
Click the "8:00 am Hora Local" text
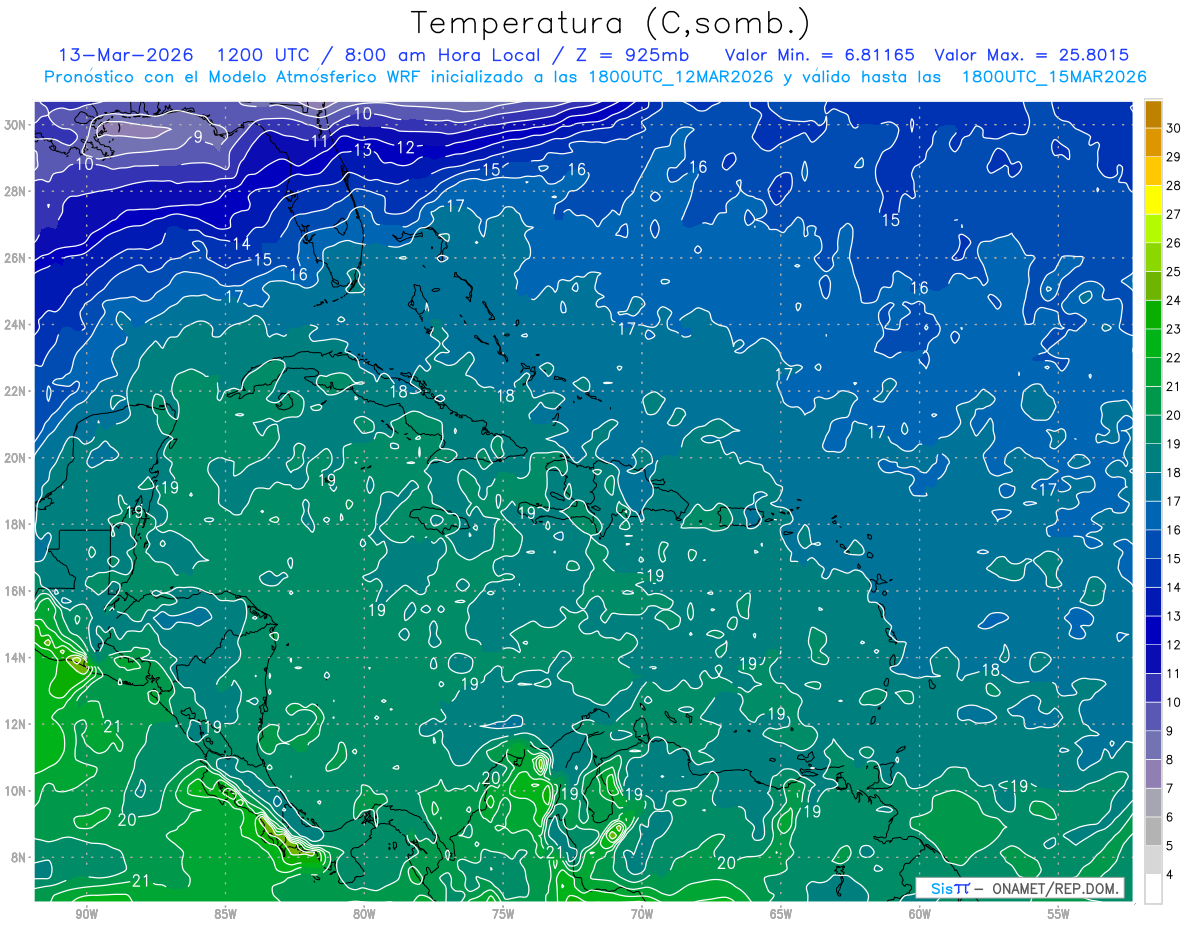(x=443, y=54)
